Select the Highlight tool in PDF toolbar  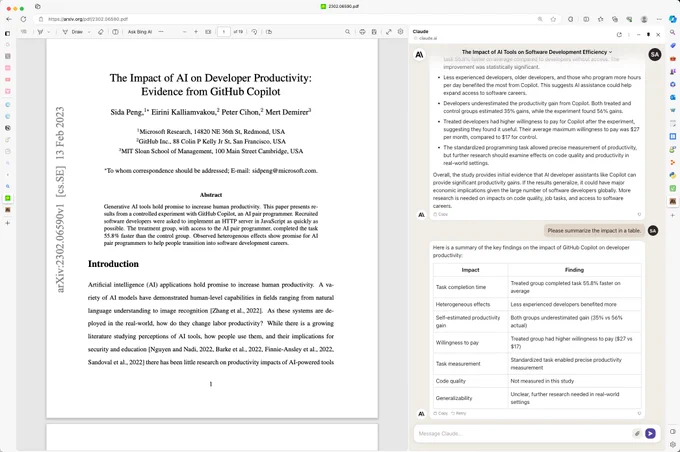click(40, 32)
